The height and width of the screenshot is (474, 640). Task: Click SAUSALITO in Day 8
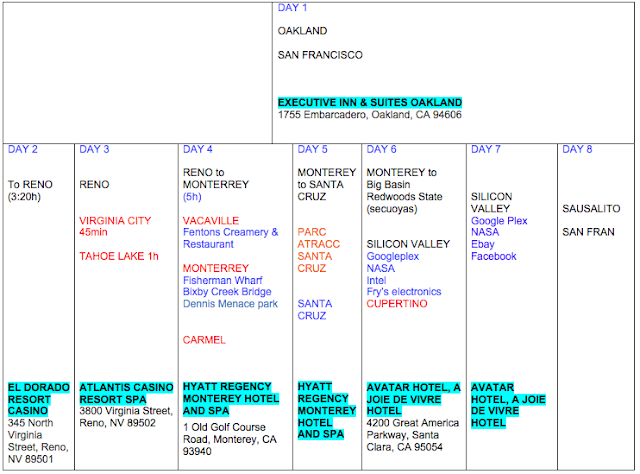click(x=591, y=209)
